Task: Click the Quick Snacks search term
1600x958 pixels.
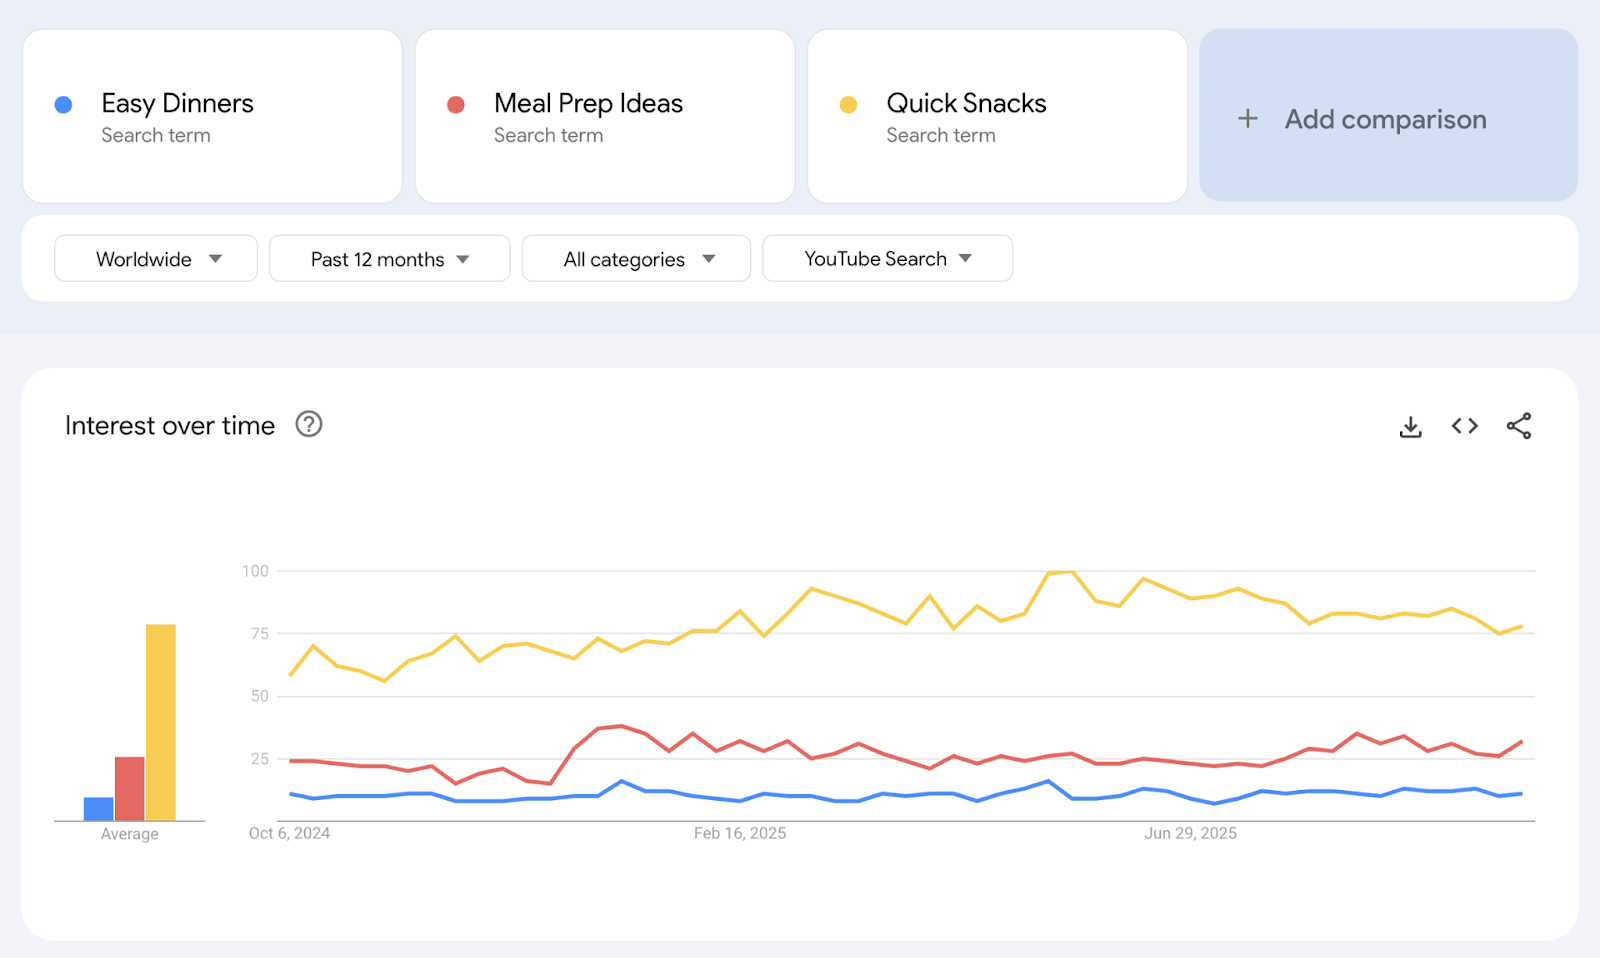Action: (966, 104)
